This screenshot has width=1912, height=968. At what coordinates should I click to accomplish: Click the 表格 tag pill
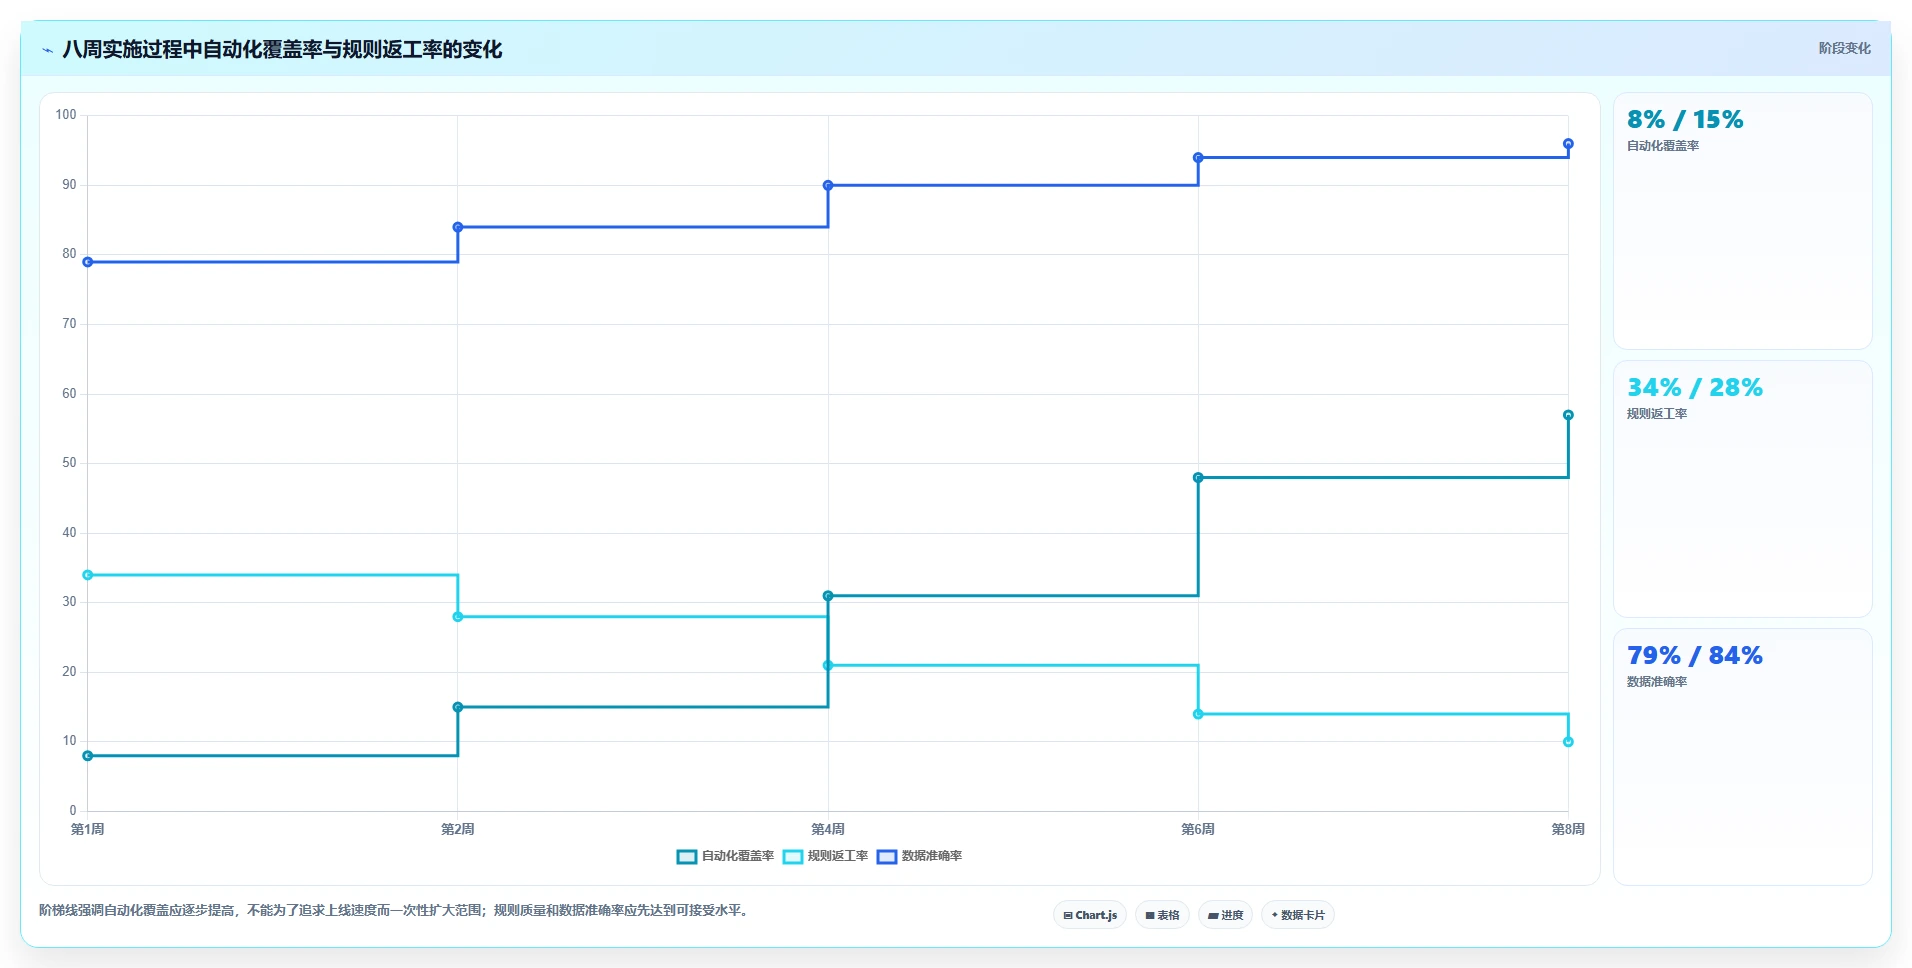coord(1162,915)
